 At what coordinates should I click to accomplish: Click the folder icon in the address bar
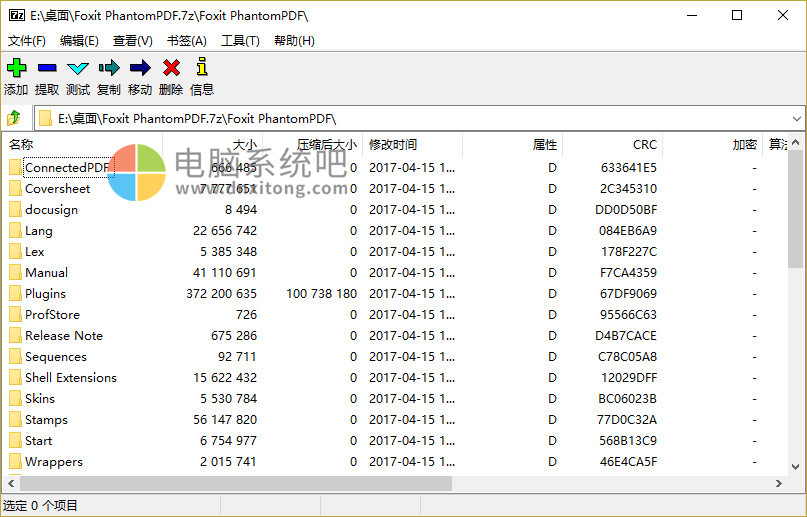click(46, 118)
